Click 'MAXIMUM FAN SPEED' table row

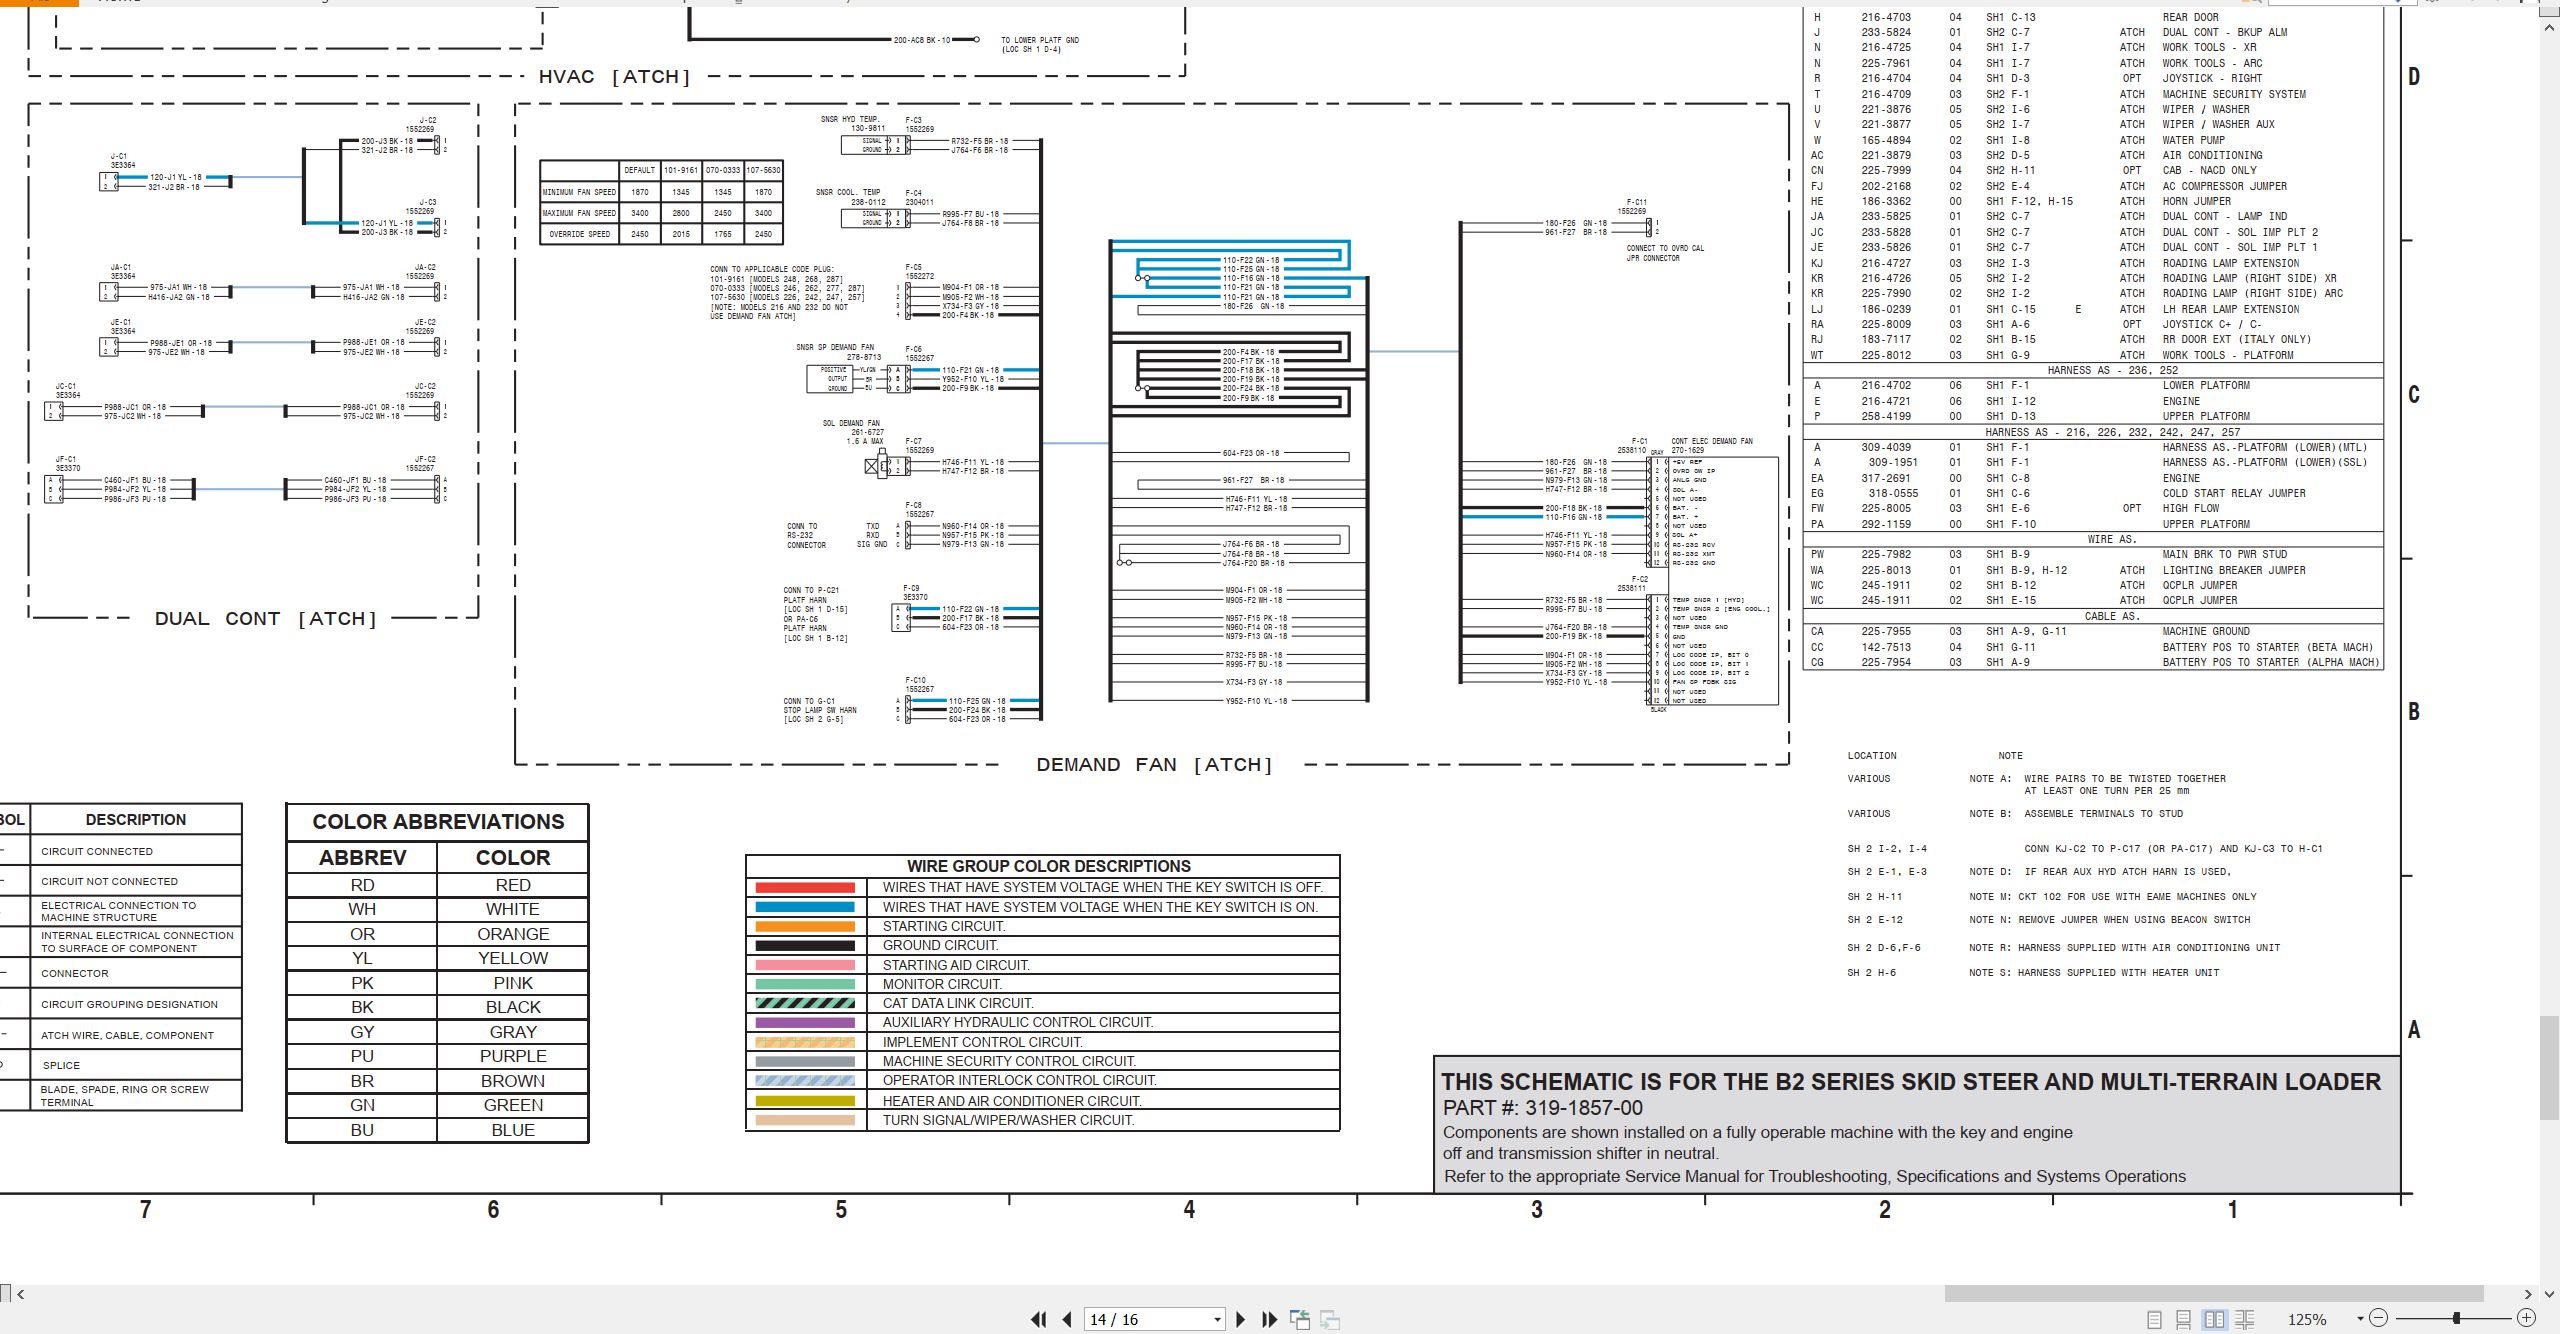pos(661,213)
